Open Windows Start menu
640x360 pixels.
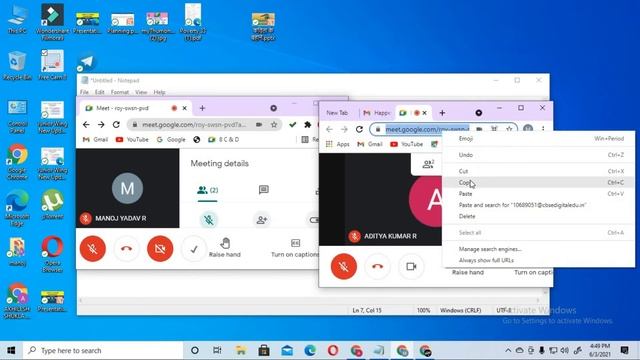(11, 351)
